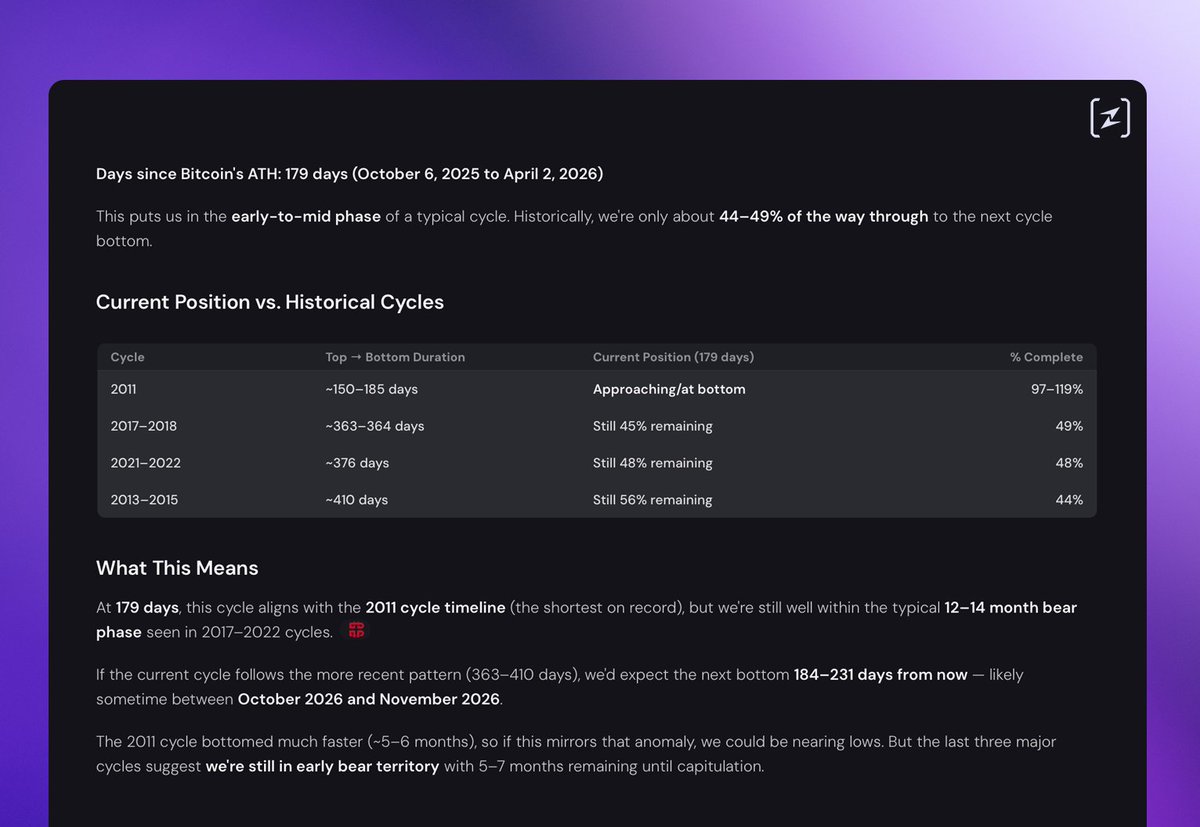Click the Days since Bitcoin's ATH heading

click(349, 174)
